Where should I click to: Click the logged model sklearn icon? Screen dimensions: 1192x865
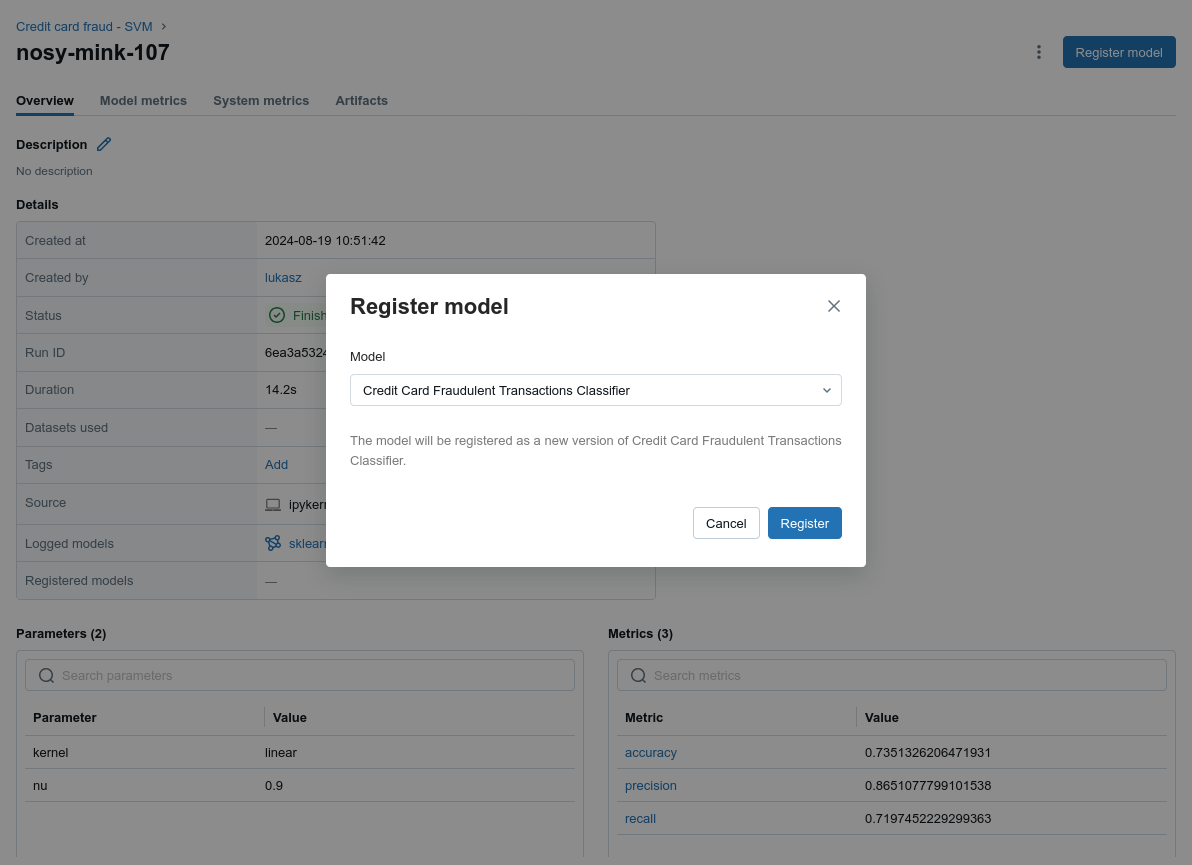point(273,543)
